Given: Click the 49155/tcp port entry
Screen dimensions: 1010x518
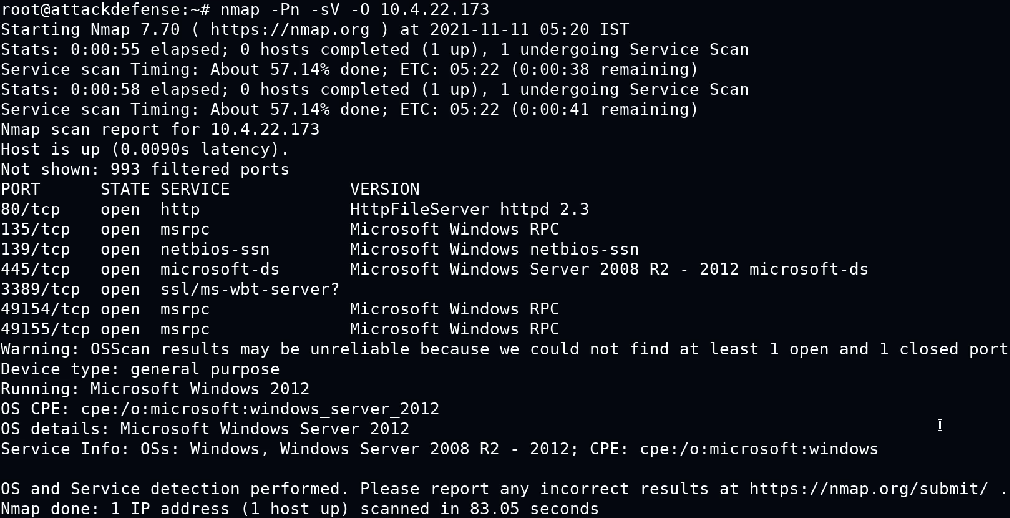Looking at the screenshot, I should [45, 329].
